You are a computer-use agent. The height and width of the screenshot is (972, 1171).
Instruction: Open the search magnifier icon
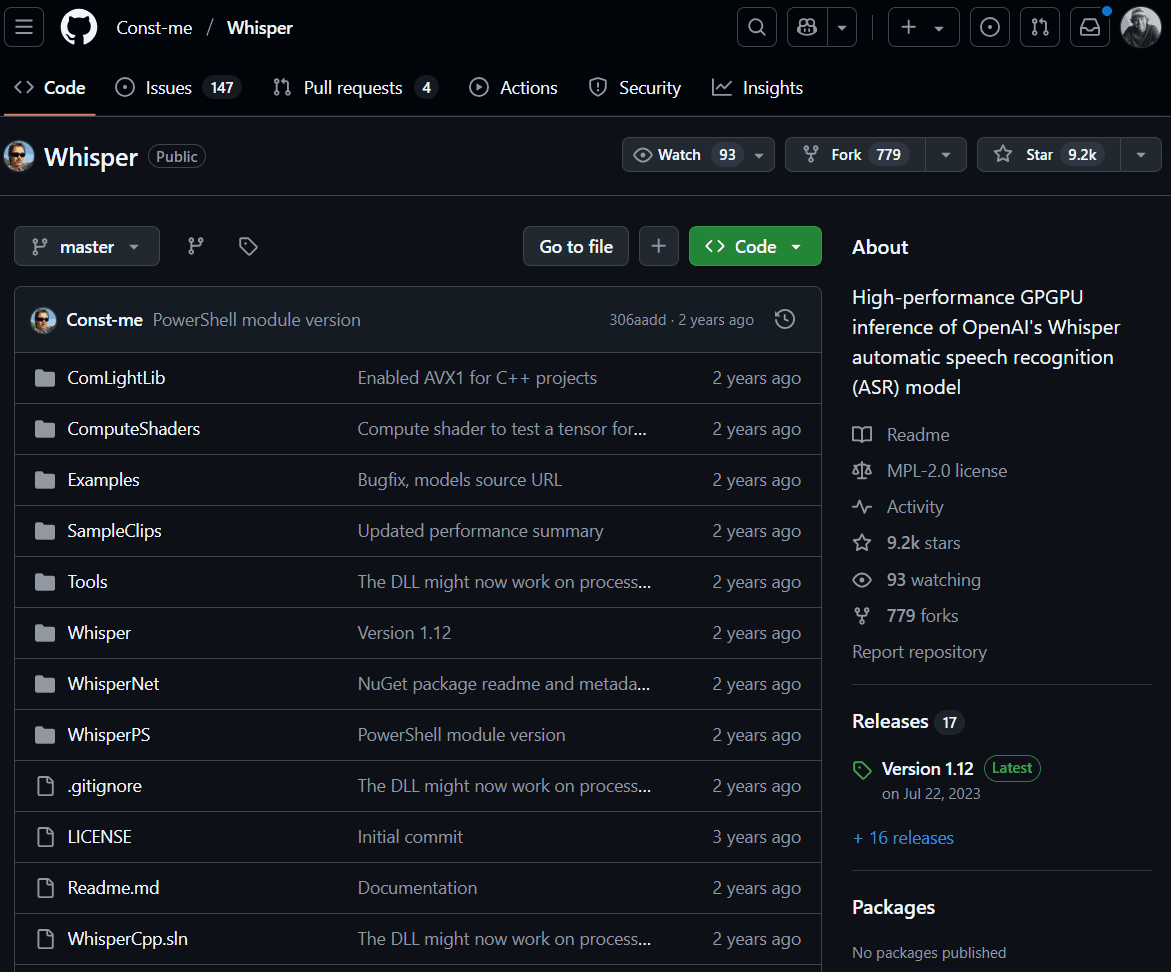click(757, 27)
